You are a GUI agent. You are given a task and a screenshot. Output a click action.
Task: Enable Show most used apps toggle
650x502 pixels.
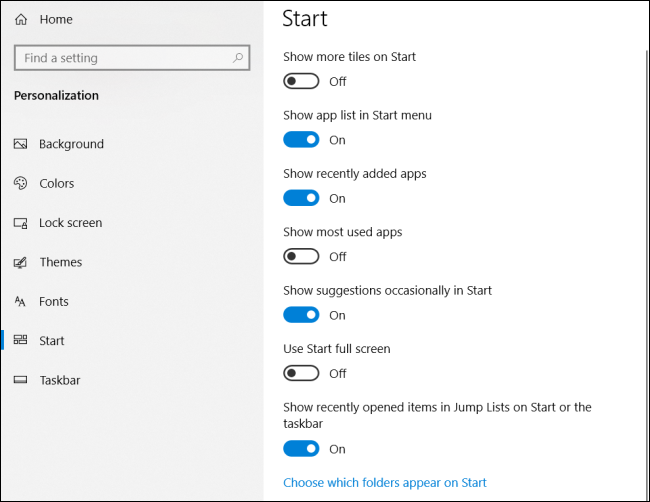(x=301, y=257)
